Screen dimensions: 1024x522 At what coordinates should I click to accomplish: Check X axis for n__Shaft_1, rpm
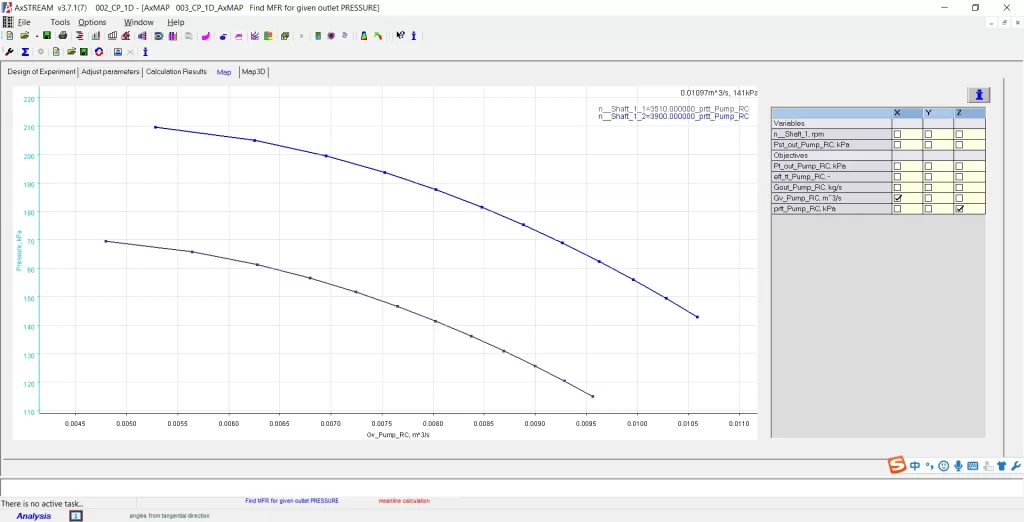tap(897, 134)
